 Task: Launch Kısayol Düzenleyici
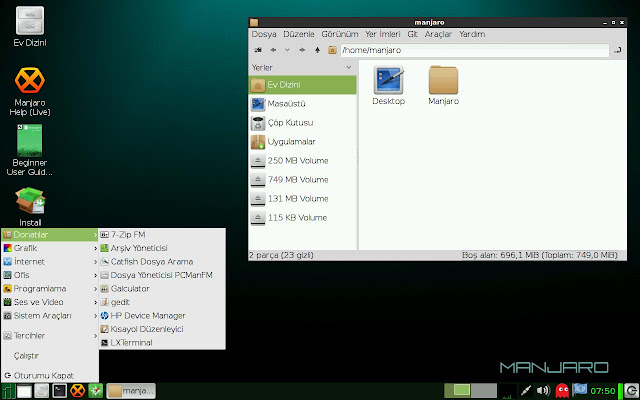162,329
